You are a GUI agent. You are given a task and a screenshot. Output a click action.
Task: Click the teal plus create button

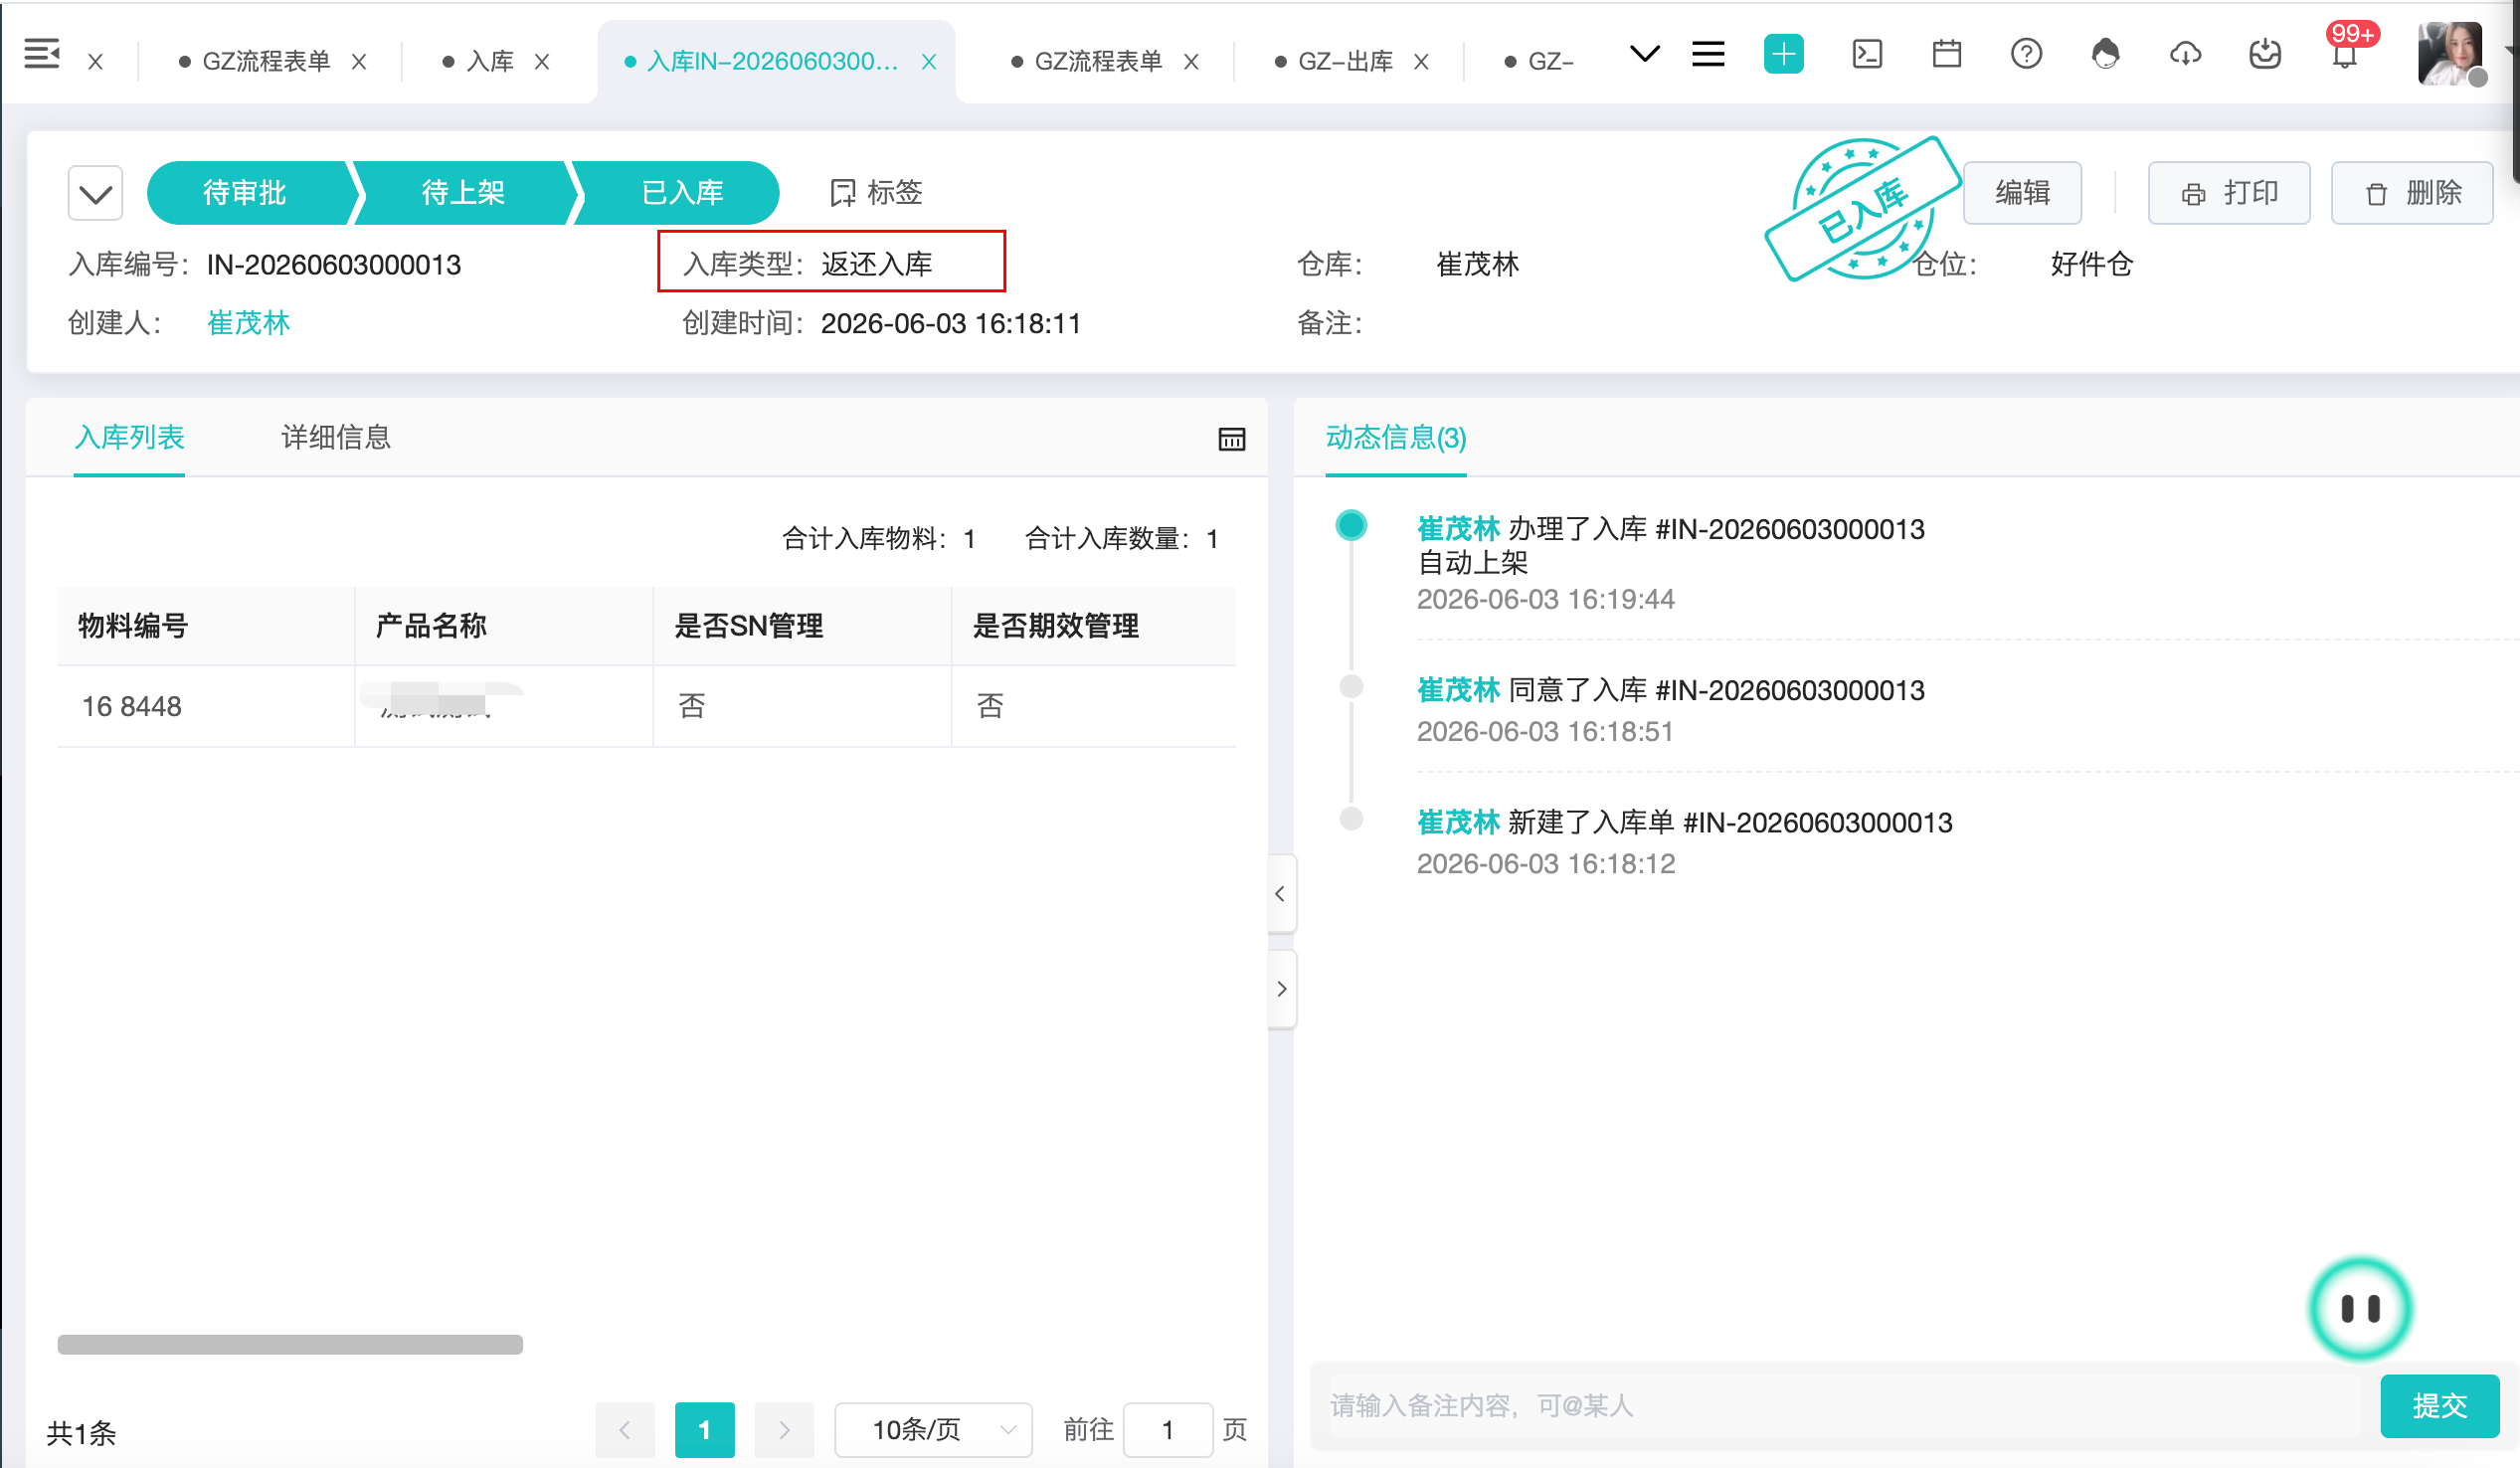tap(1784, 54)
